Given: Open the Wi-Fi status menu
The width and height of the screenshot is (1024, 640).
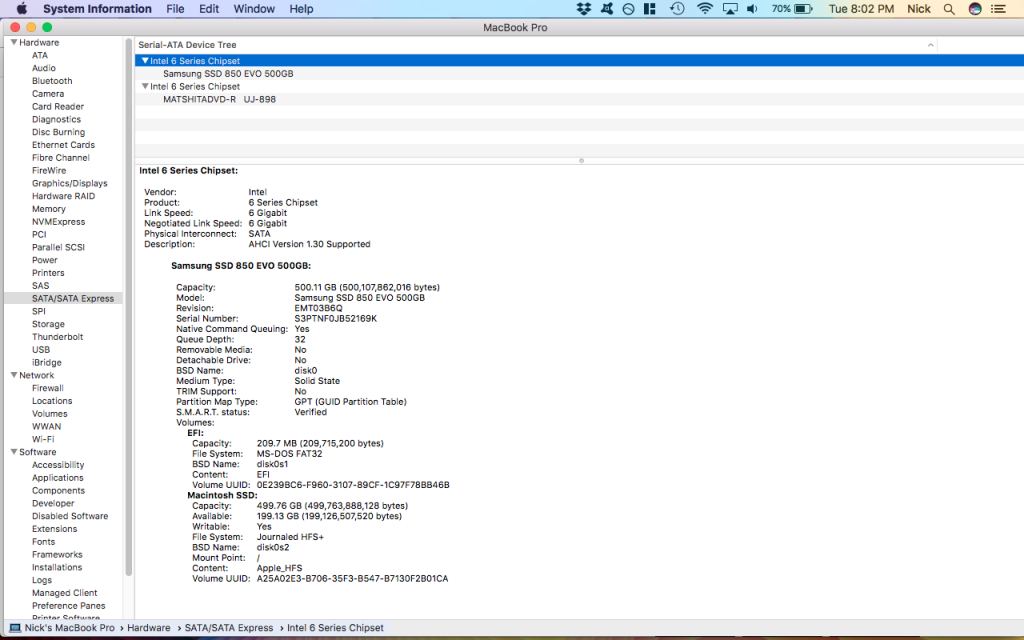Looking at the screenshot, I should (705, 8).
